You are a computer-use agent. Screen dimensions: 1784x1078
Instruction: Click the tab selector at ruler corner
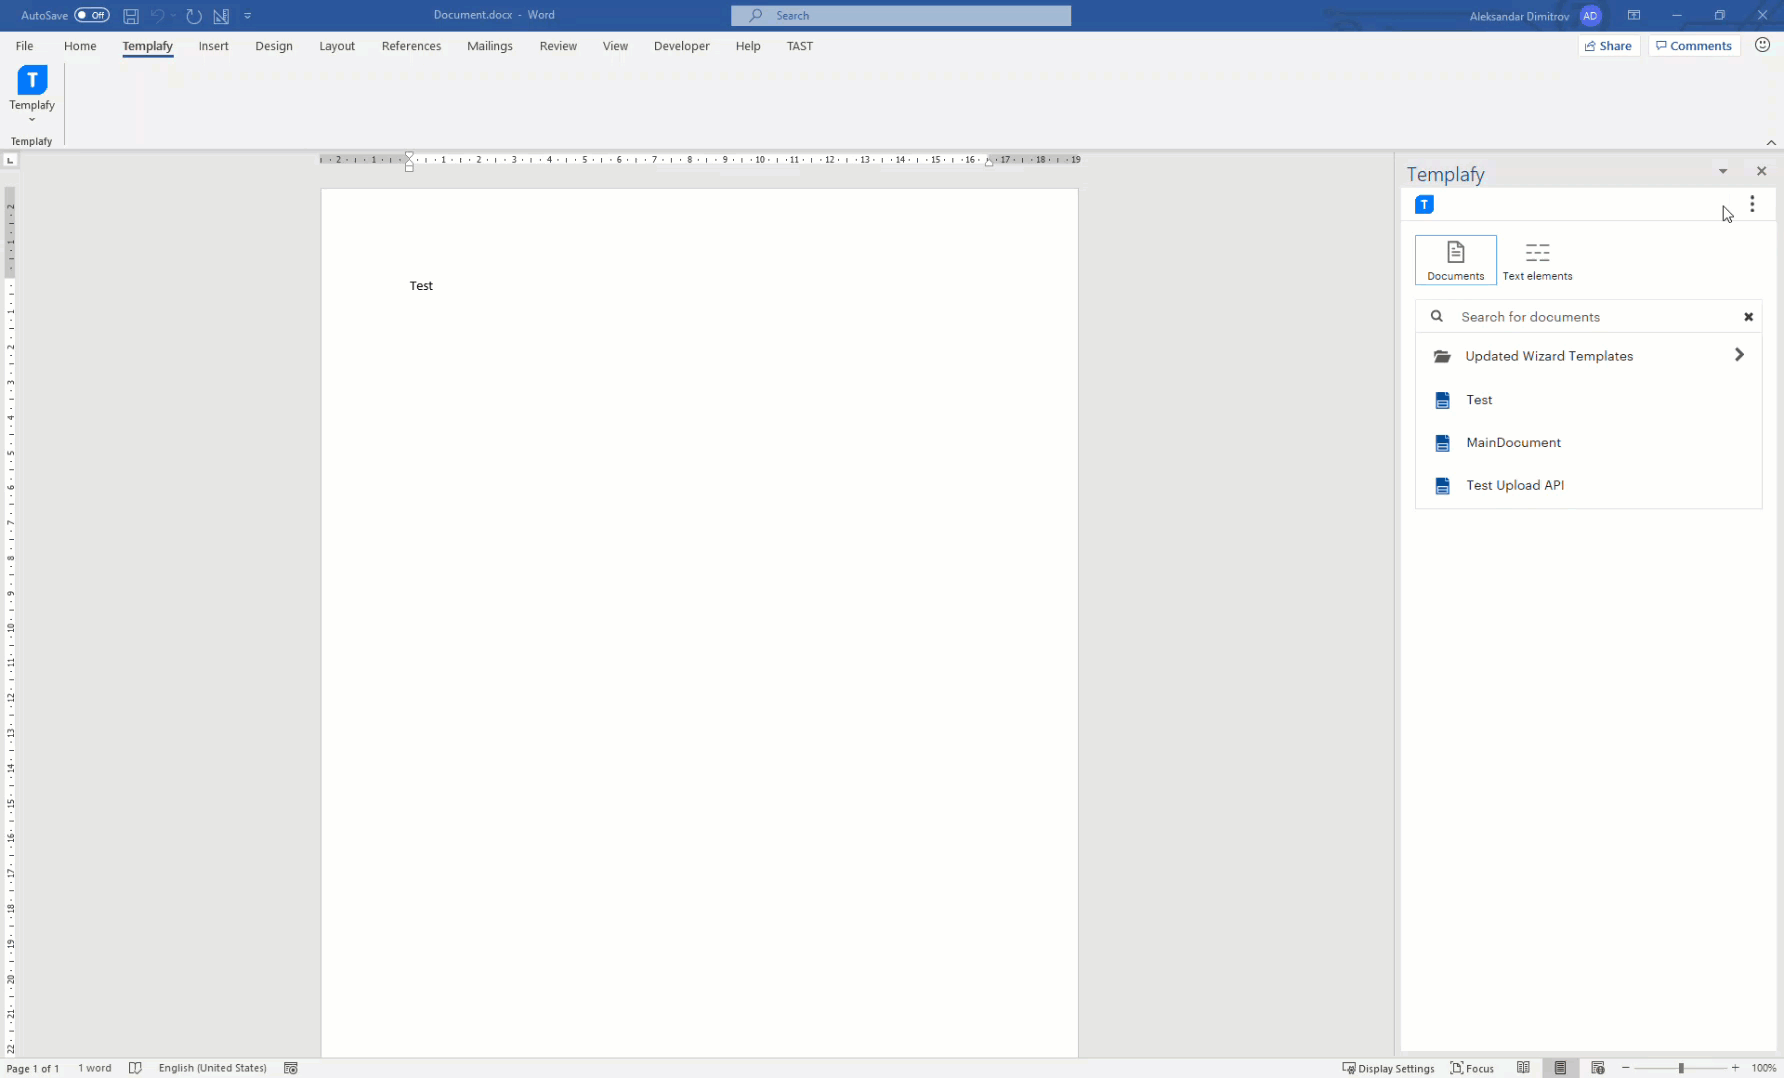pos(10,160)
